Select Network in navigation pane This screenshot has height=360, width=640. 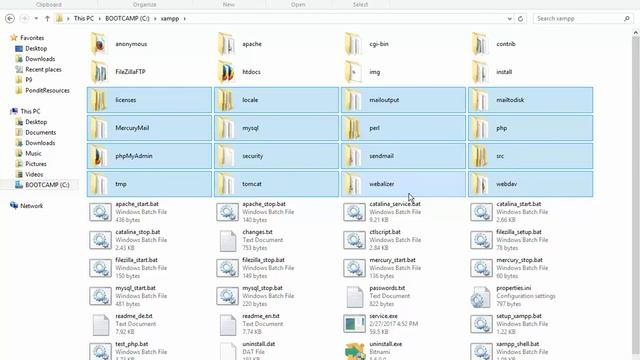point(31,206)
